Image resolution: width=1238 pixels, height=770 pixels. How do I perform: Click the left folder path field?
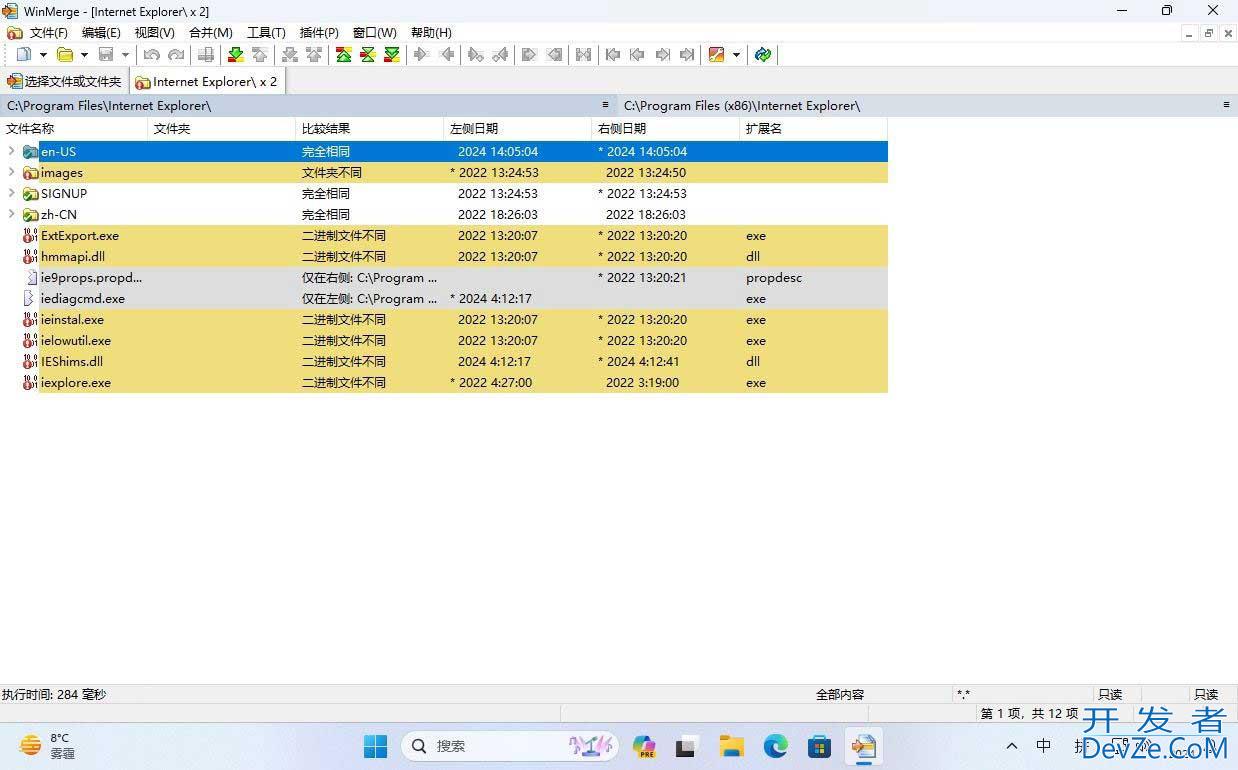click(299, 105)
